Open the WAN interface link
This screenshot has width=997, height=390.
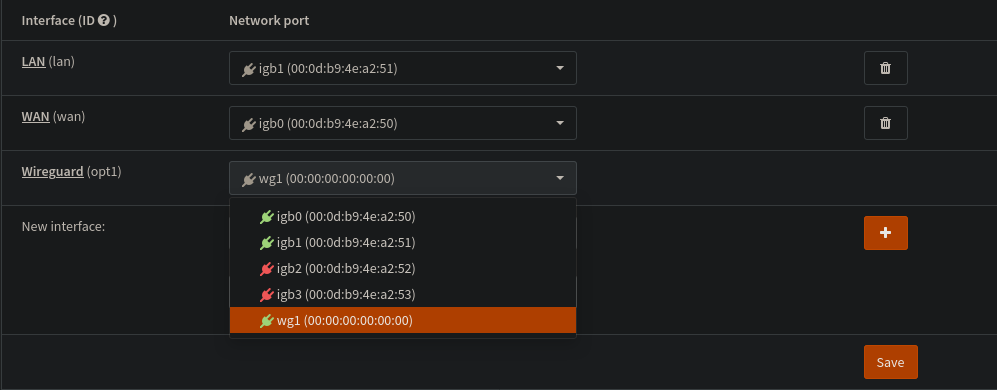[x=36, y=116]
